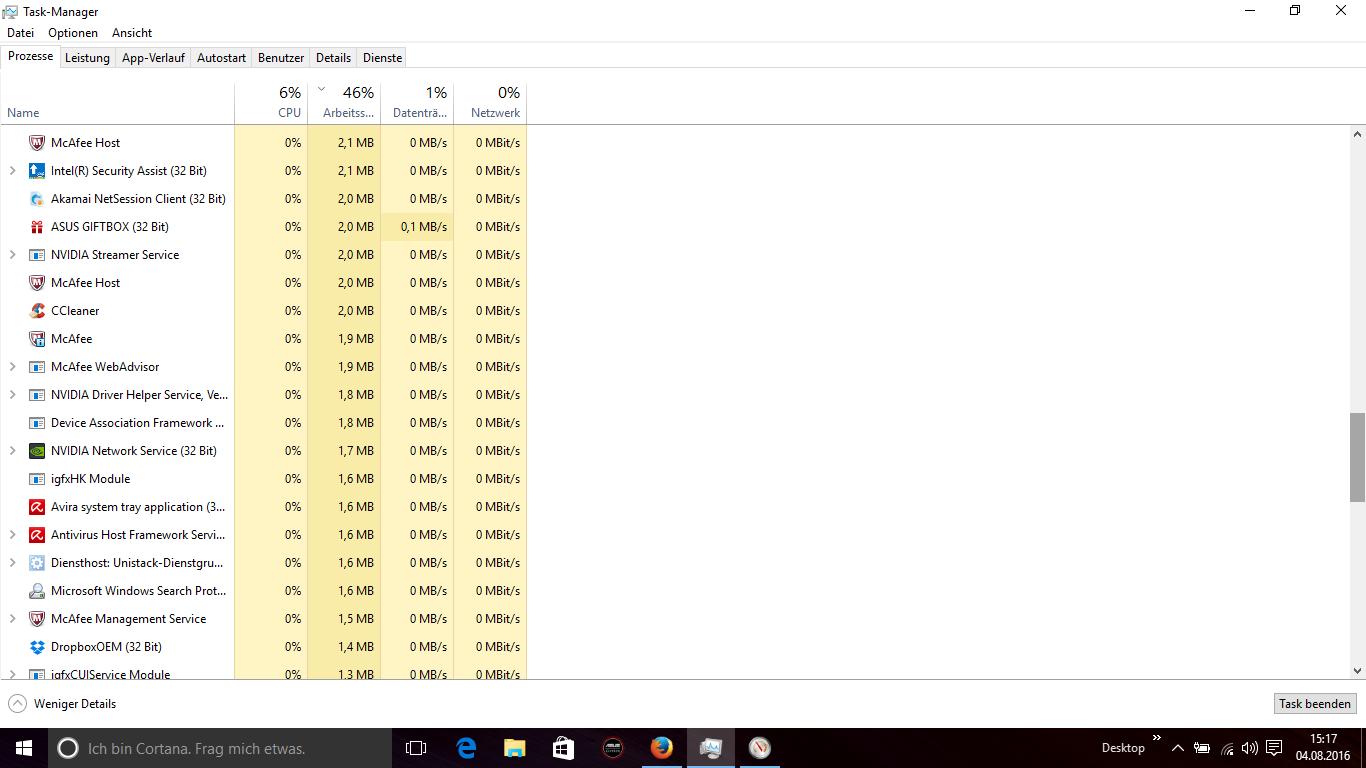
Task: Click the network icon in system tray
Action: pos(1226,748)
